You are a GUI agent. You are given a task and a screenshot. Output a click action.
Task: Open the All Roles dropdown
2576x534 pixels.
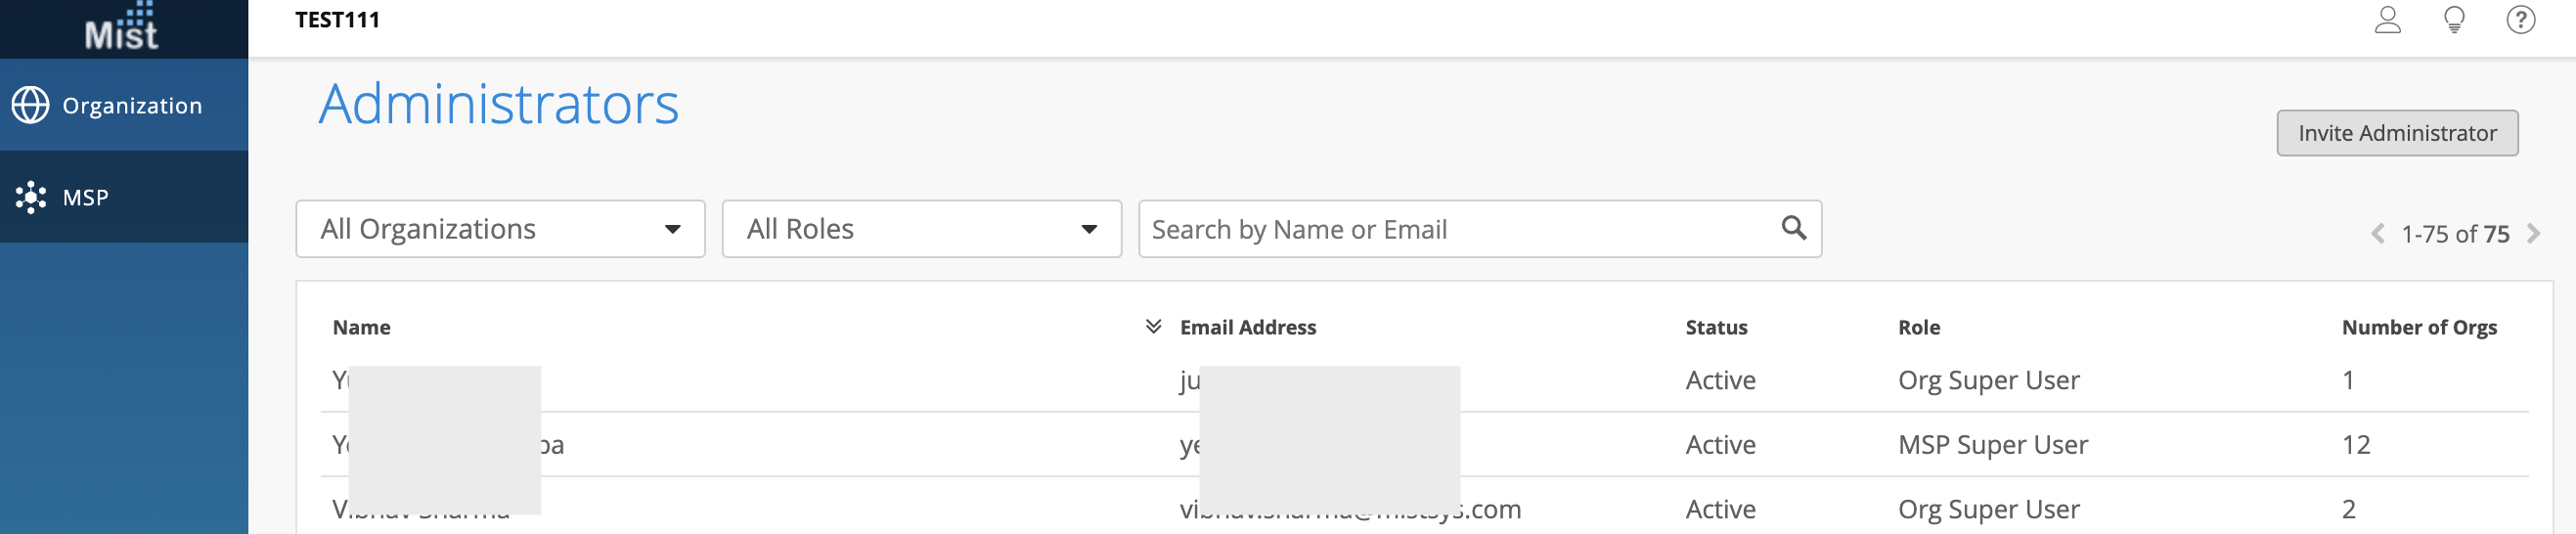pos(921,229)
